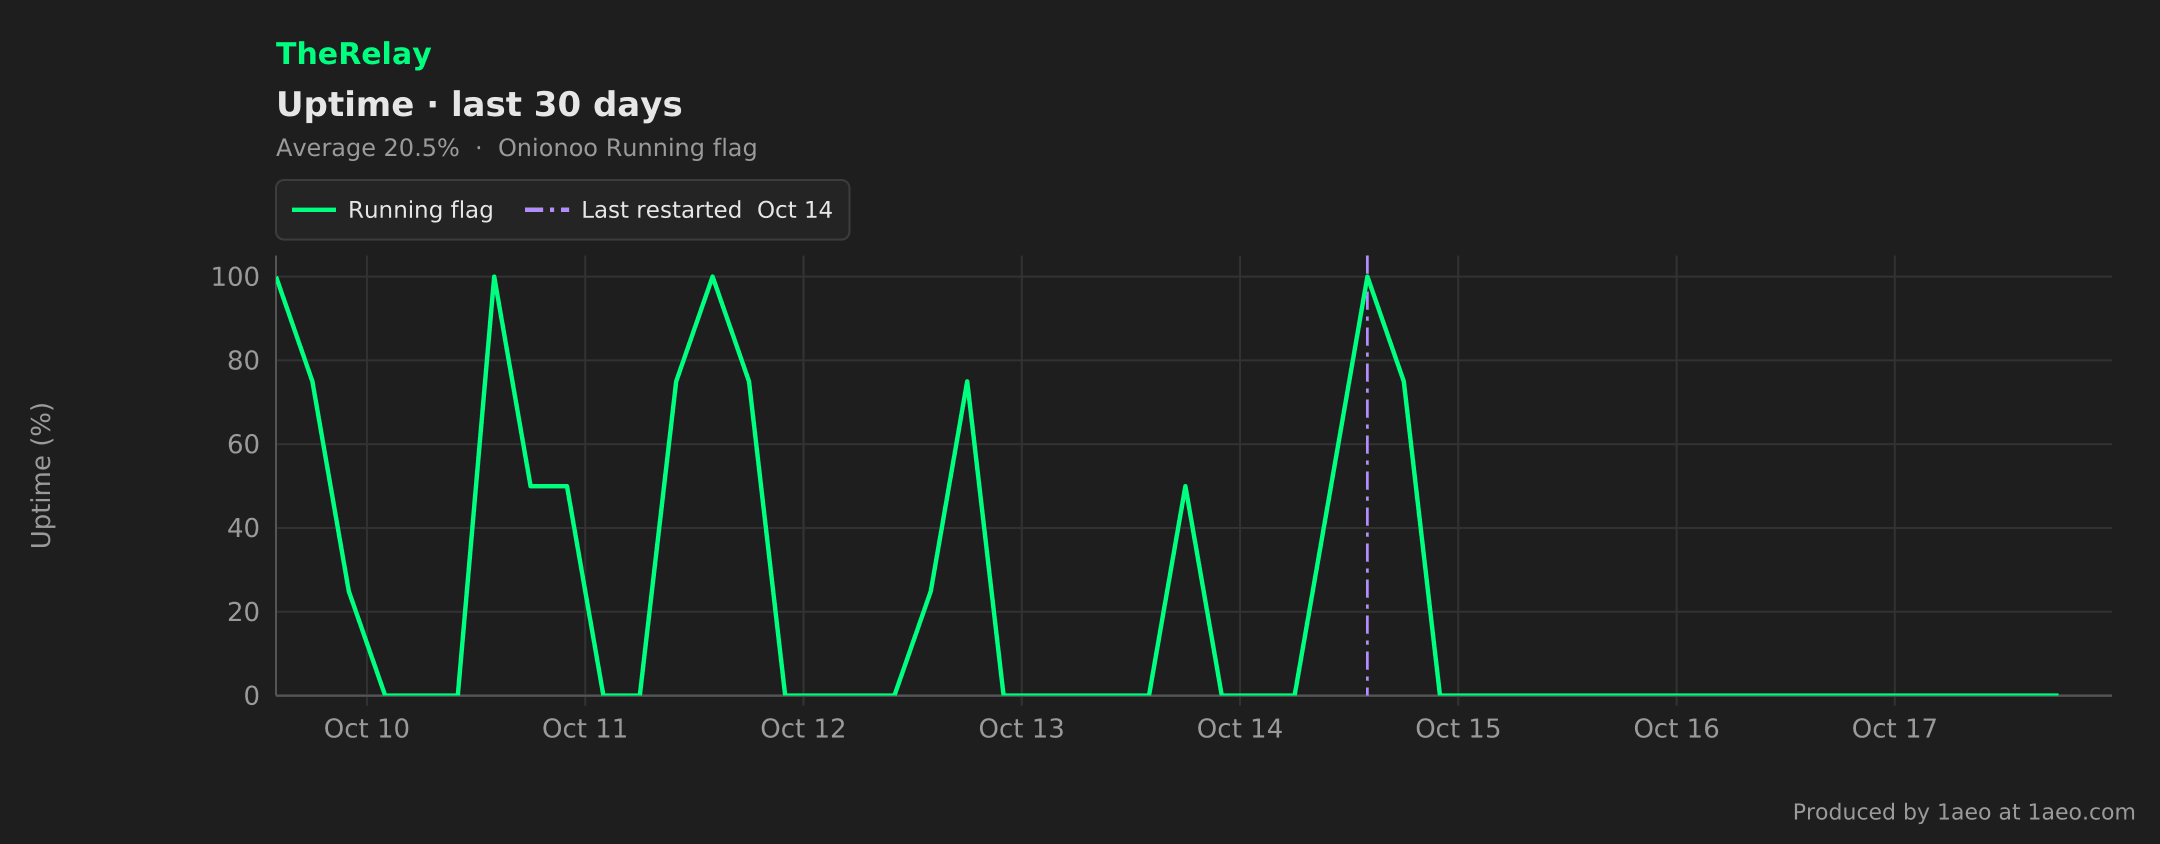
Task: Click the 80 y-axis tick label
Action: tap(243, 361)
